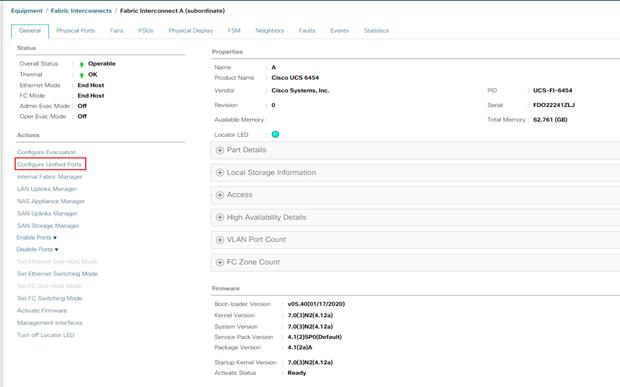The width and height of the screenshot is (620, 387).
Task: Open the Internal Fabric Manager
Action: coord(50,177)
